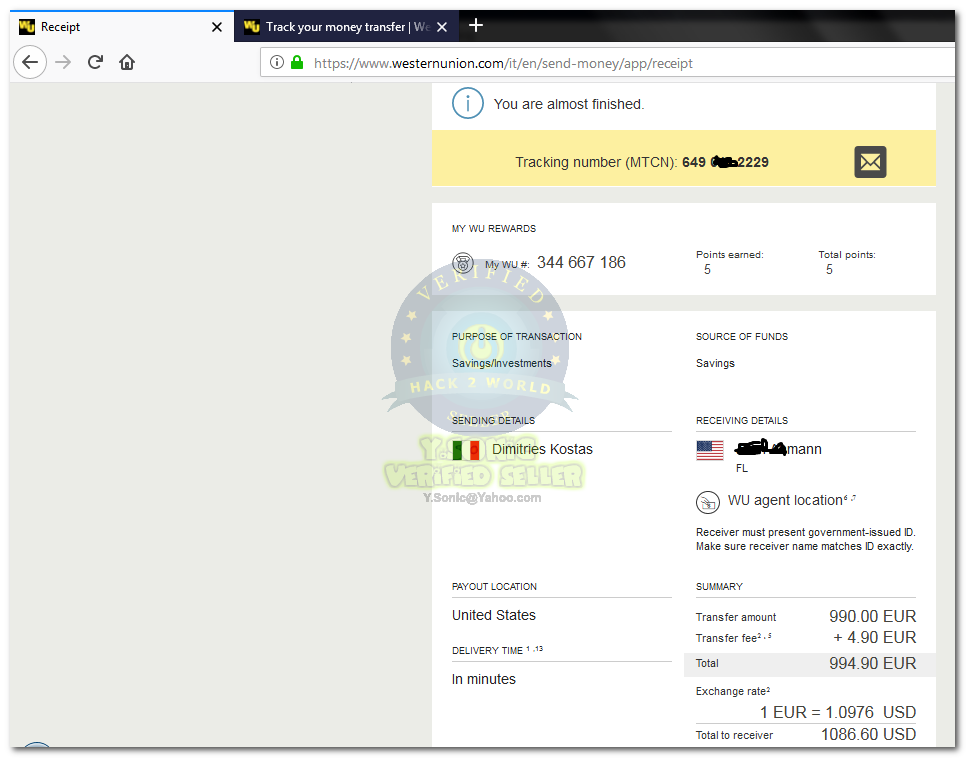Click the 'WU agent location' text
This screenshot has width=966, height=758.
(785, 500)
